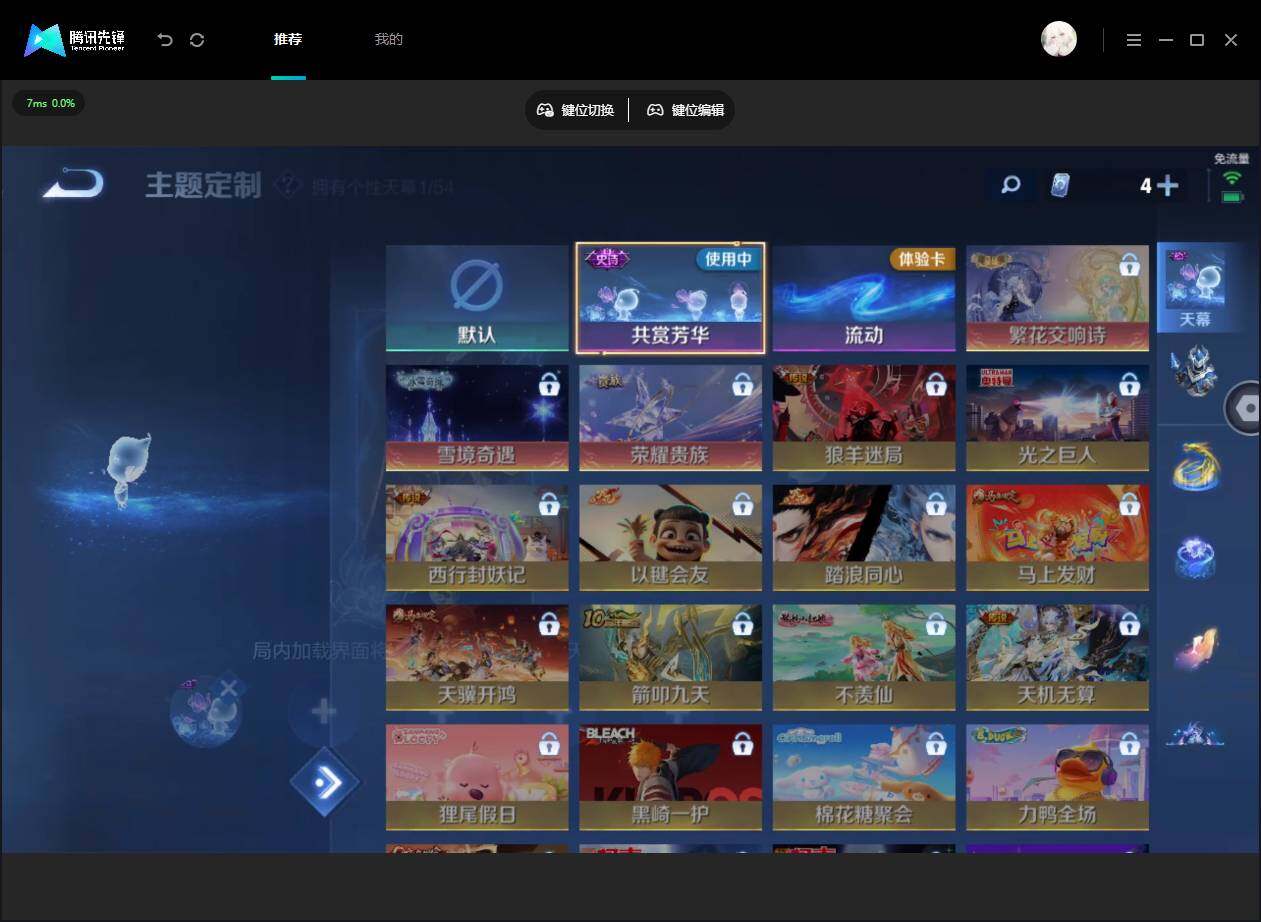1261x922 pixels.
Task: Click the hexagon floating button at the right edge
Action: pyautogui.click(x=1244, y=408)
